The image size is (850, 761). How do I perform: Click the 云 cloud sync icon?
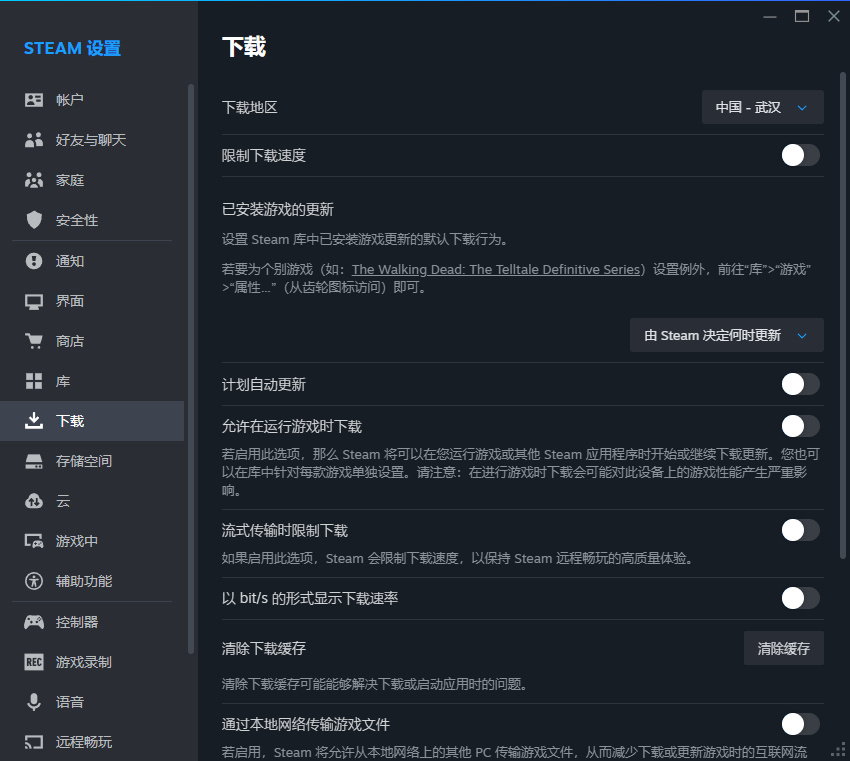point(34,501)
